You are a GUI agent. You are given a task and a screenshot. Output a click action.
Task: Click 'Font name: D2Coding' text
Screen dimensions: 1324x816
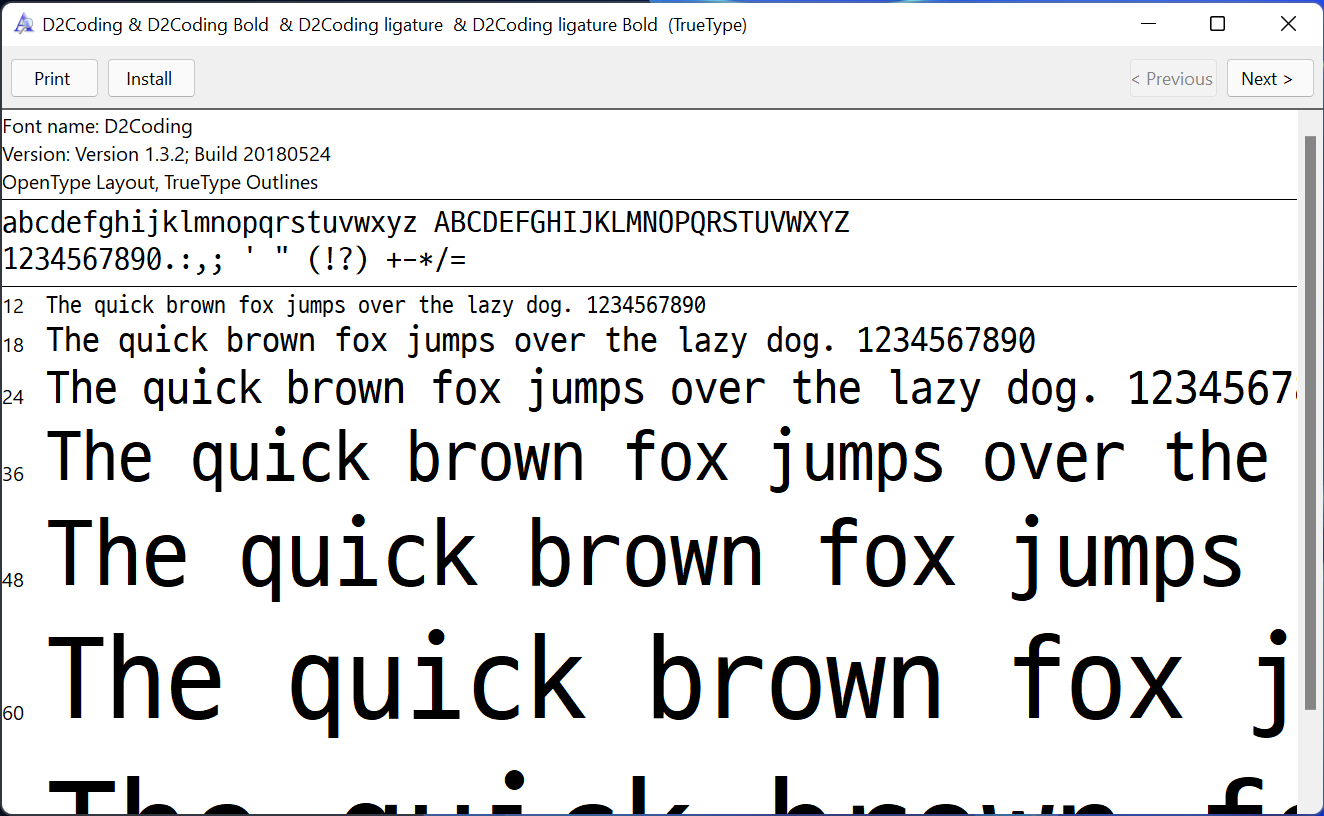click(98, 127)
